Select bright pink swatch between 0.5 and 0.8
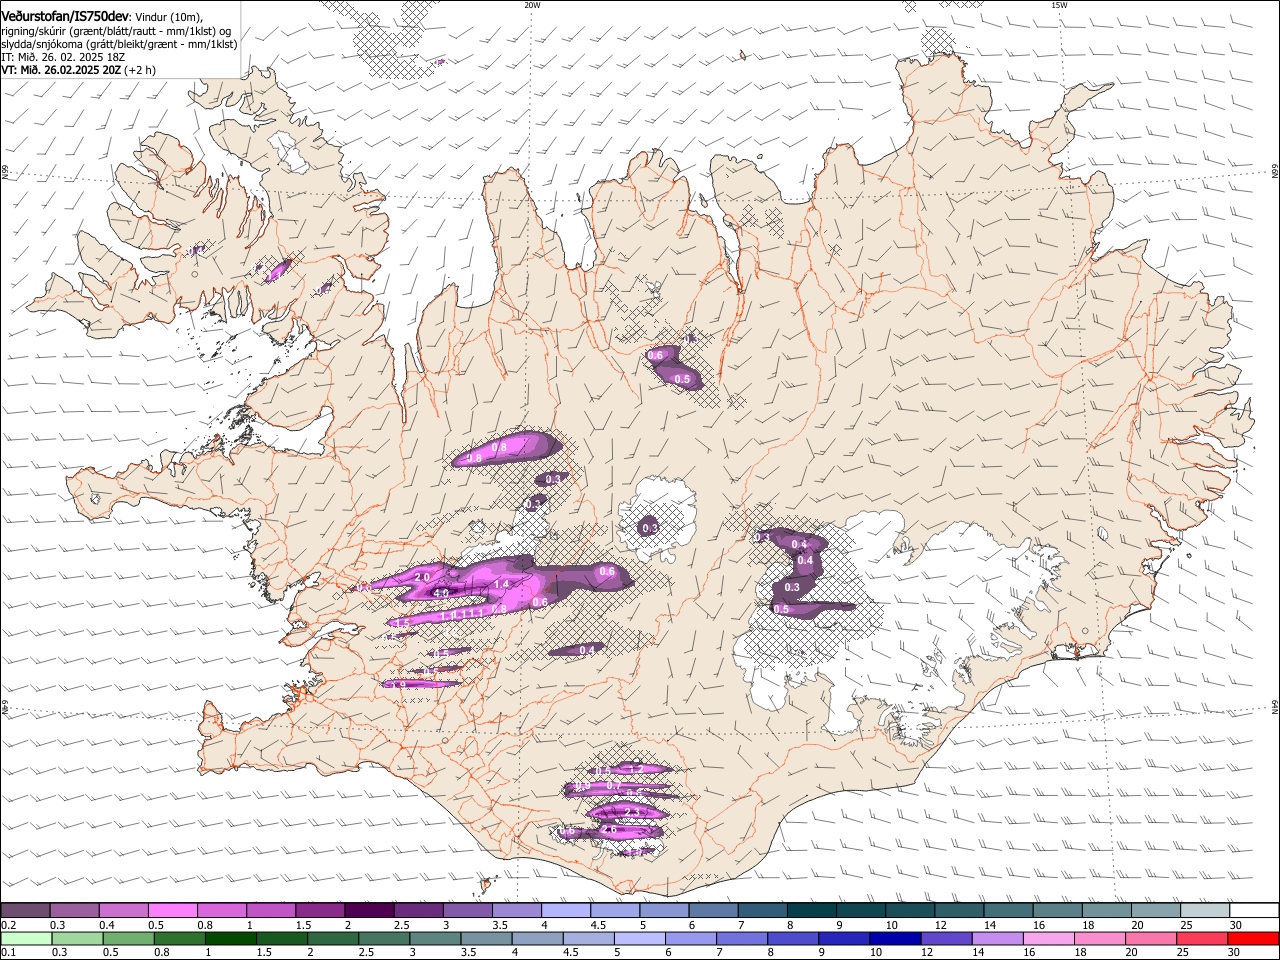1280x960 pixels. (172, 911)
